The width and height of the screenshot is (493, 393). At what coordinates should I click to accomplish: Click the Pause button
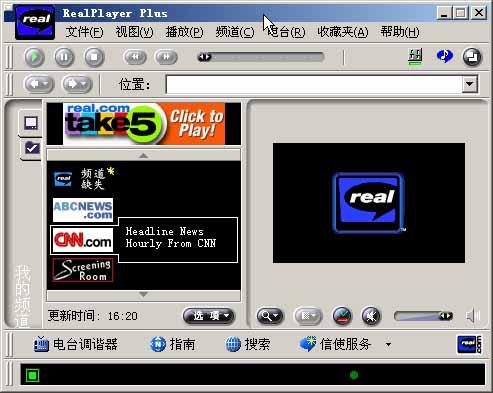click(64, 57)
